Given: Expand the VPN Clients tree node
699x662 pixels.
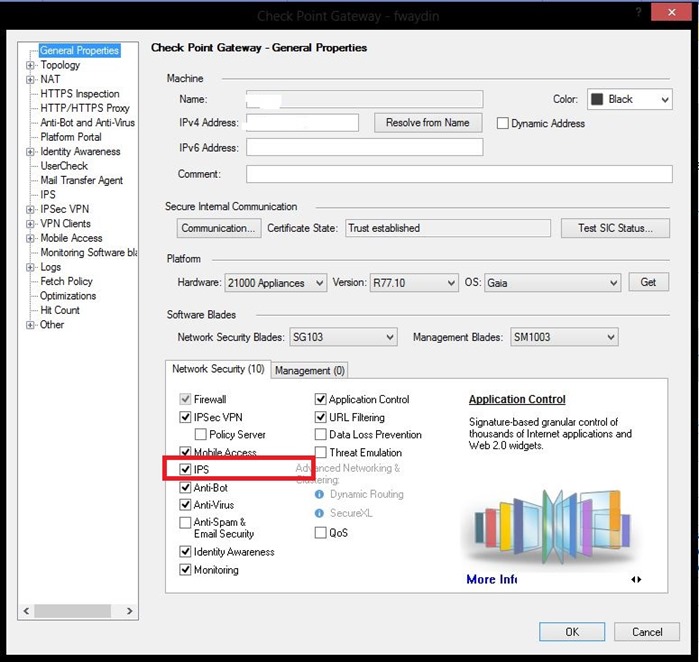Looking at the screenshot, I should click(x=30, y=224).
